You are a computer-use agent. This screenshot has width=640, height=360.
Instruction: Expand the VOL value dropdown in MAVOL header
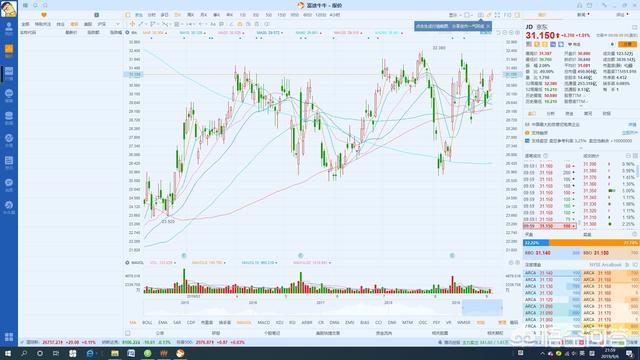[x=175, y=263]
